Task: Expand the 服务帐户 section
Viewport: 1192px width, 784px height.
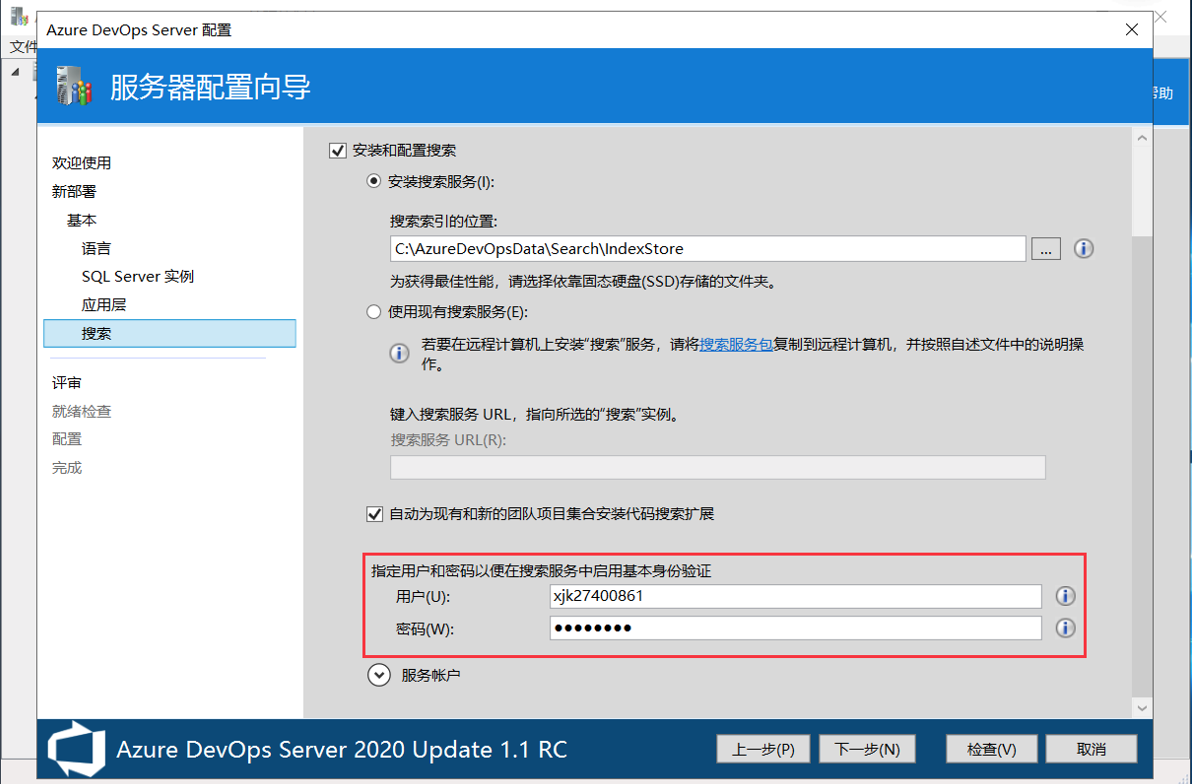Action: pos(379,675)
